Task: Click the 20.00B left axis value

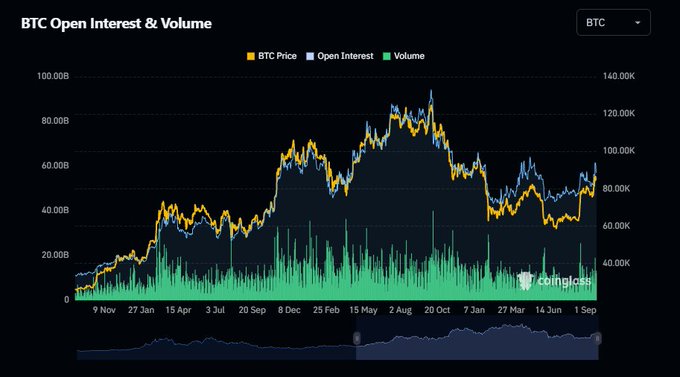Action: (55, 255)
